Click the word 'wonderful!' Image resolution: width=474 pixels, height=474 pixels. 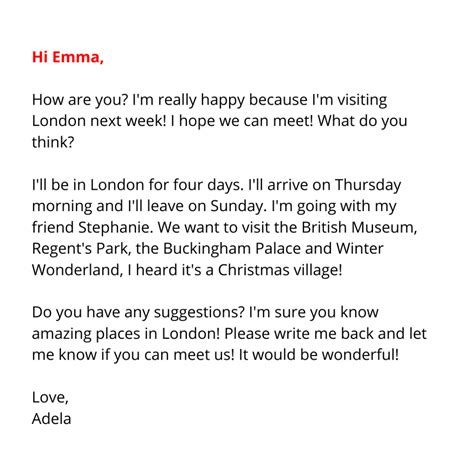coord(360,355)
